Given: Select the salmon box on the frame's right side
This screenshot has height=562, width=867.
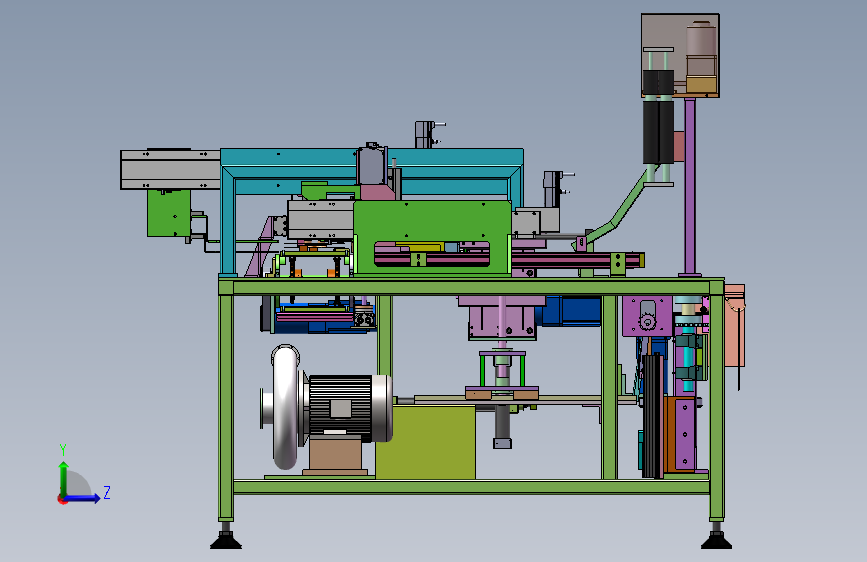Looking at the screenshot, I should [x=735, y=325].
